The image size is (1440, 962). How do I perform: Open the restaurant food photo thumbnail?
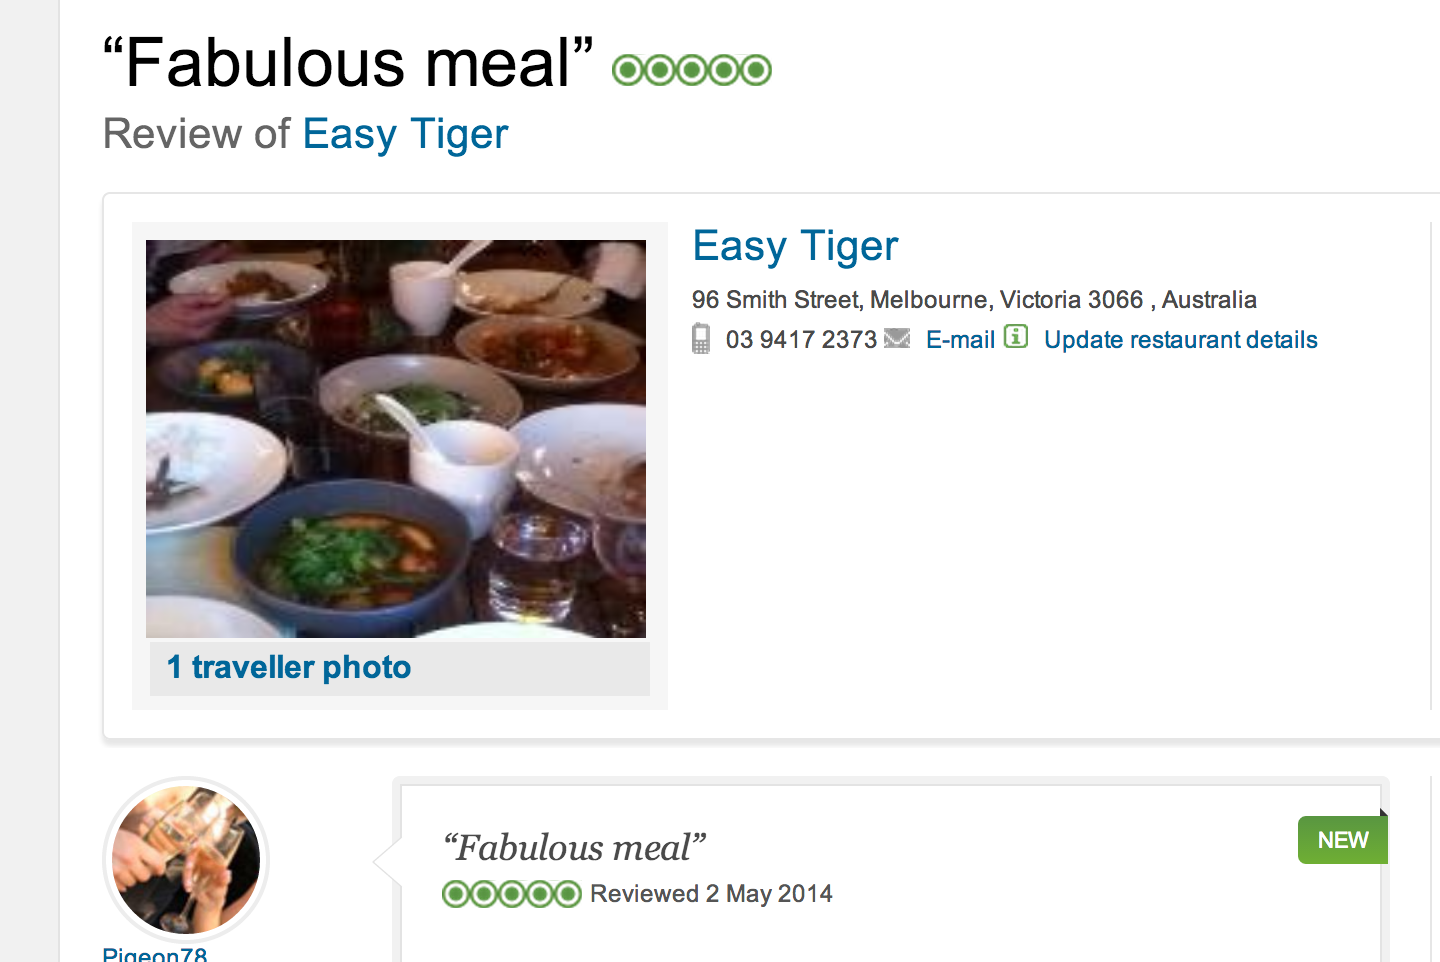coord(396,439)
